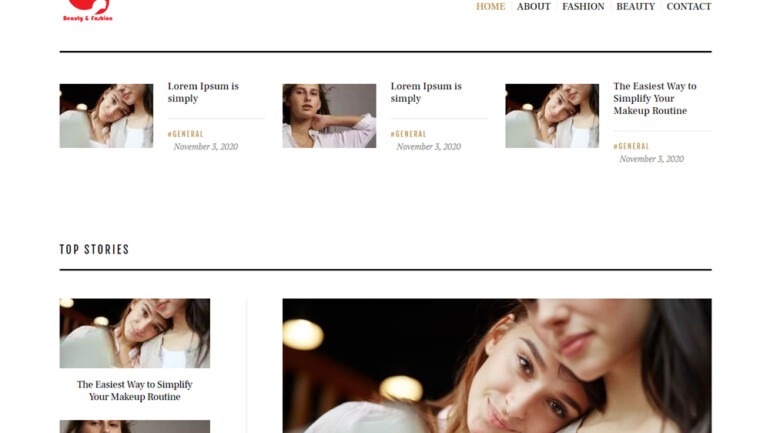Open the large featured Top Stories image
Screen dimensions: 770x433
point(496,365)
